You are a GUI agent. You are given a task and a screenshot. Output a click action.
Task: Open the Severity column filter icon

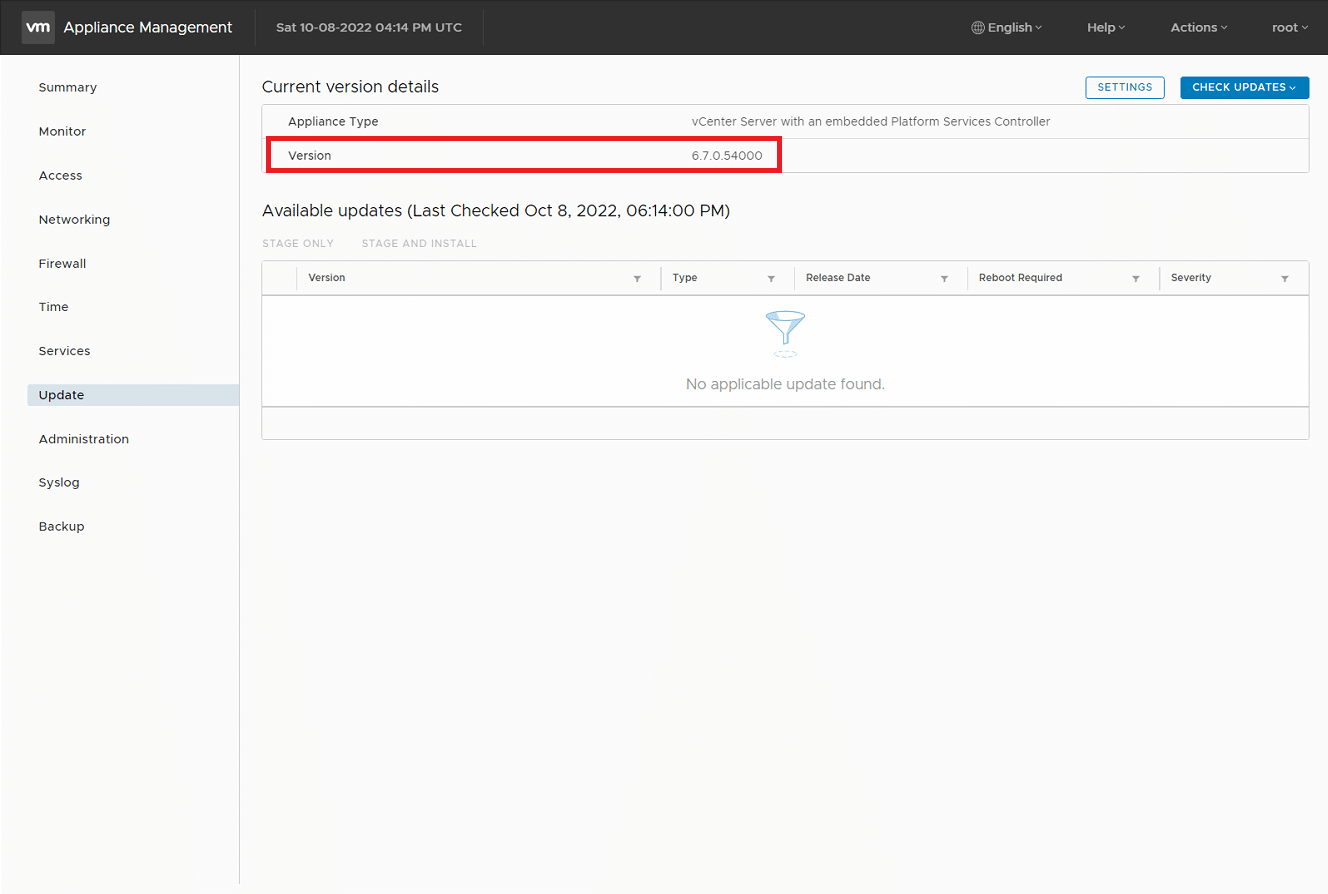[1285, 279]
